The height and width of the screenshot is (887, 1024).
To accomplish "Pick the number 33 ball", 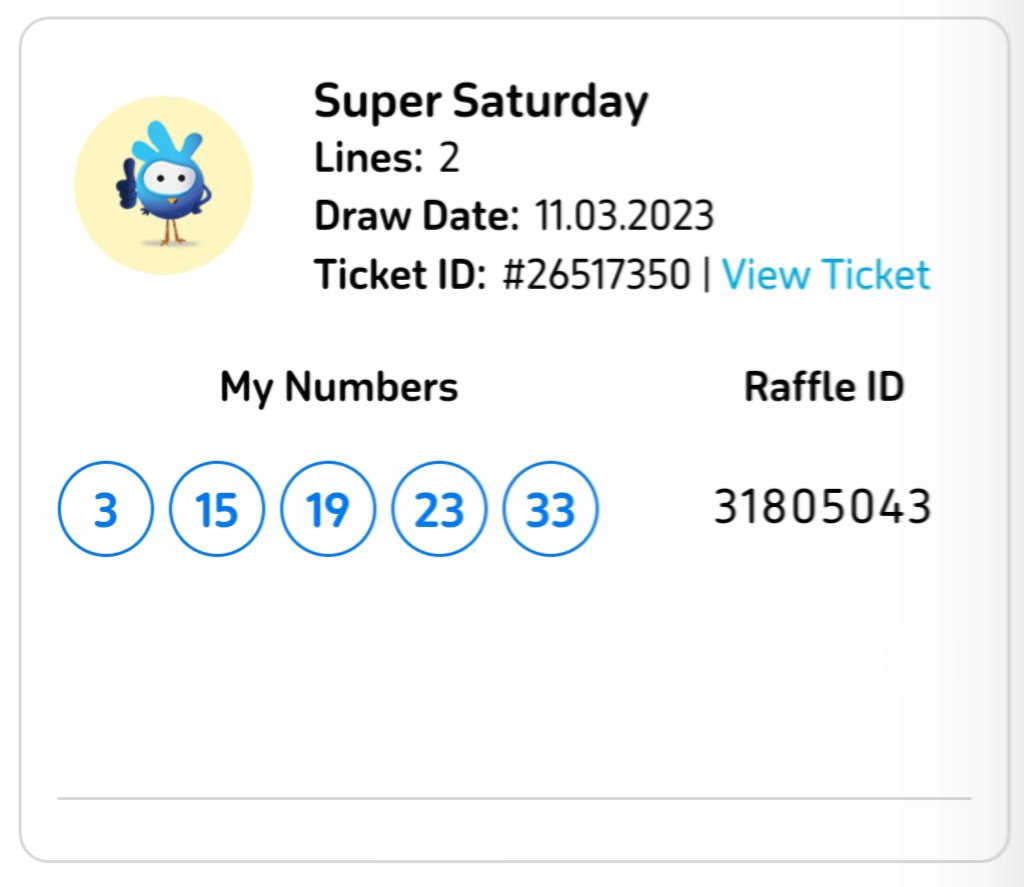I will [x=550, y=510].
